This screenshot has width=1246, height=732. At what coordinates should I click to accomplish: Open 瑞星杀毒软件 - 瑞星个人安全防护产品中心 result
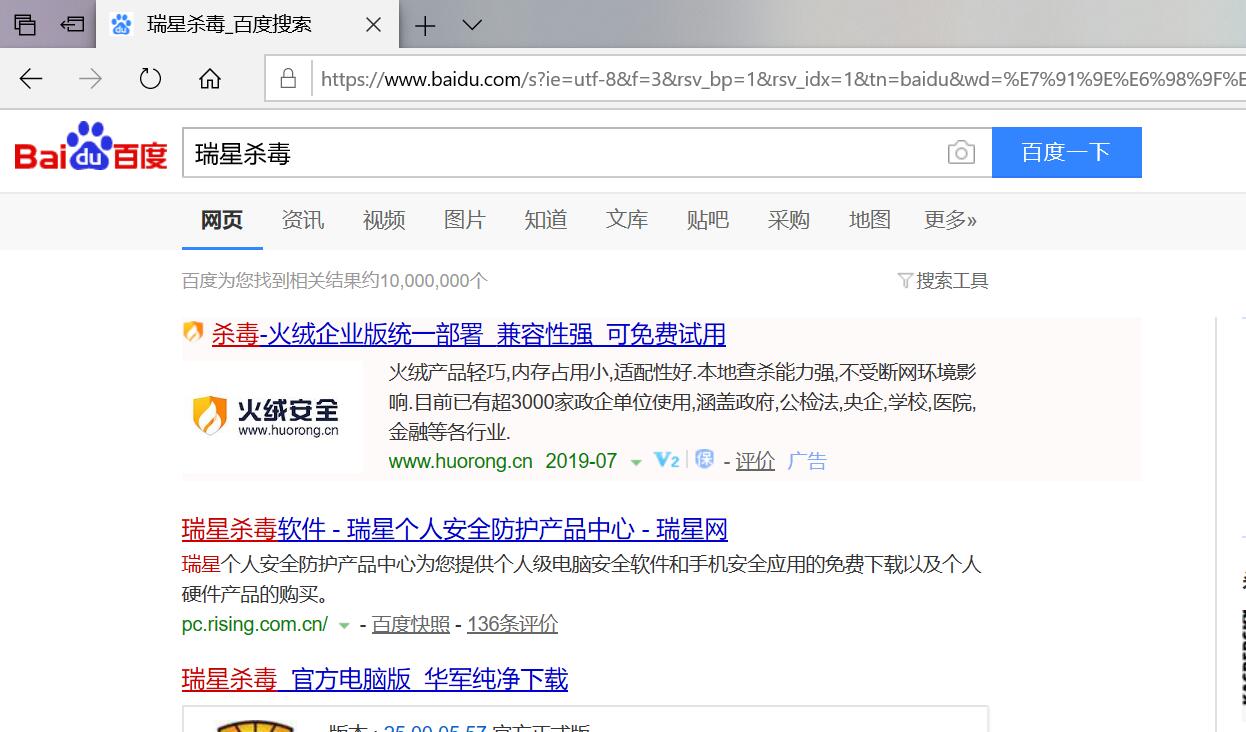[x=455, y=529]
